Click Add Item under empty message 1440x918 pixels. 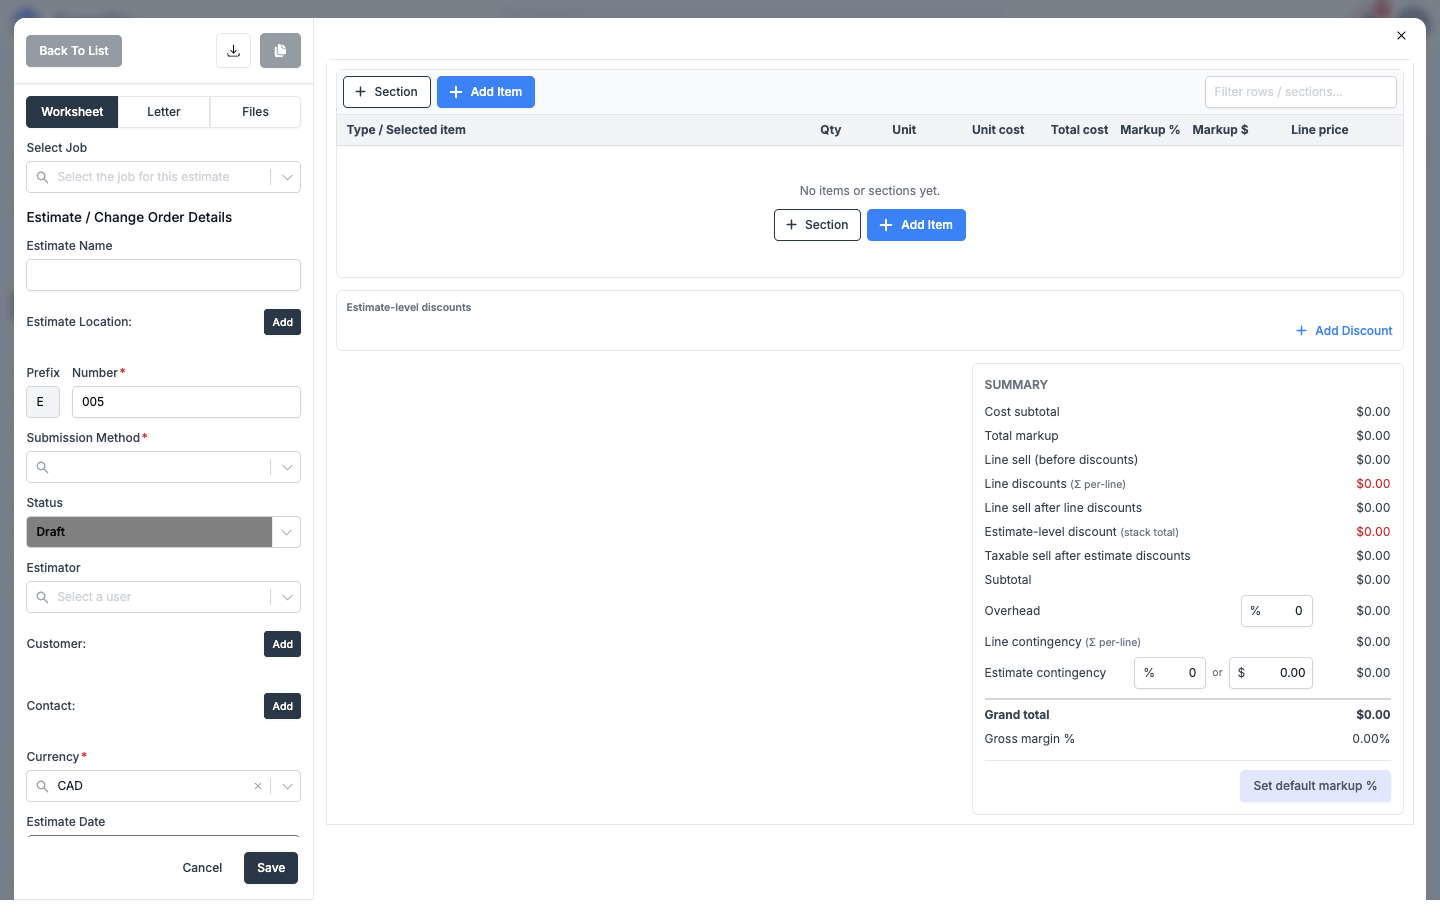point(916,225)
